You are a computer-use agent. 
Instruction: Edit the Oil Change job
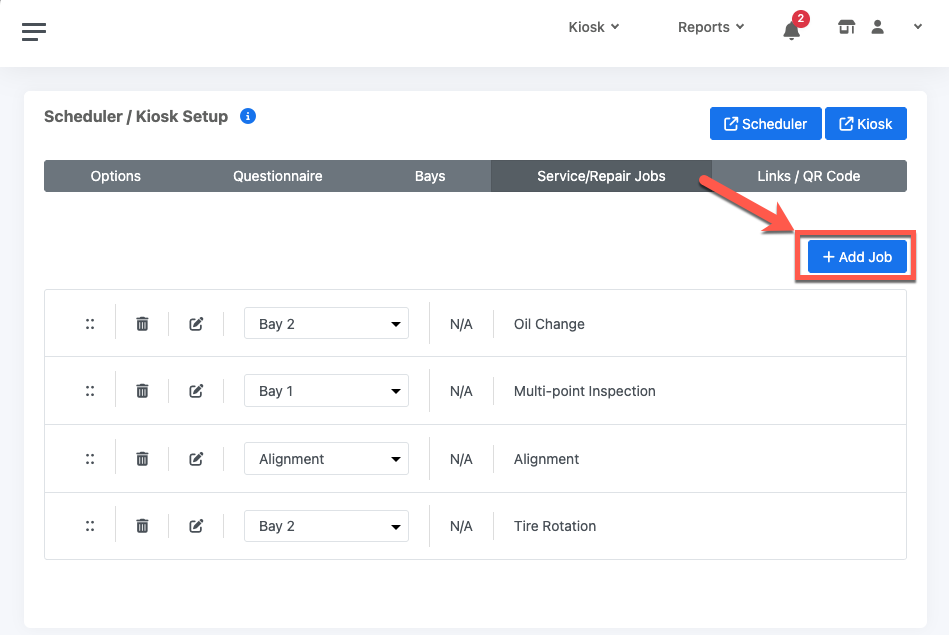click(196, 324)
